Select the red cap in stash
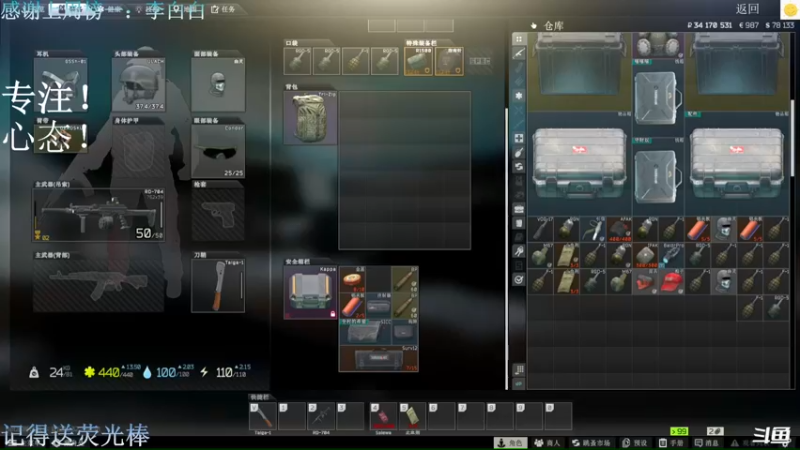The height and width of the screenshot is (450, 800). click(671, 282)
